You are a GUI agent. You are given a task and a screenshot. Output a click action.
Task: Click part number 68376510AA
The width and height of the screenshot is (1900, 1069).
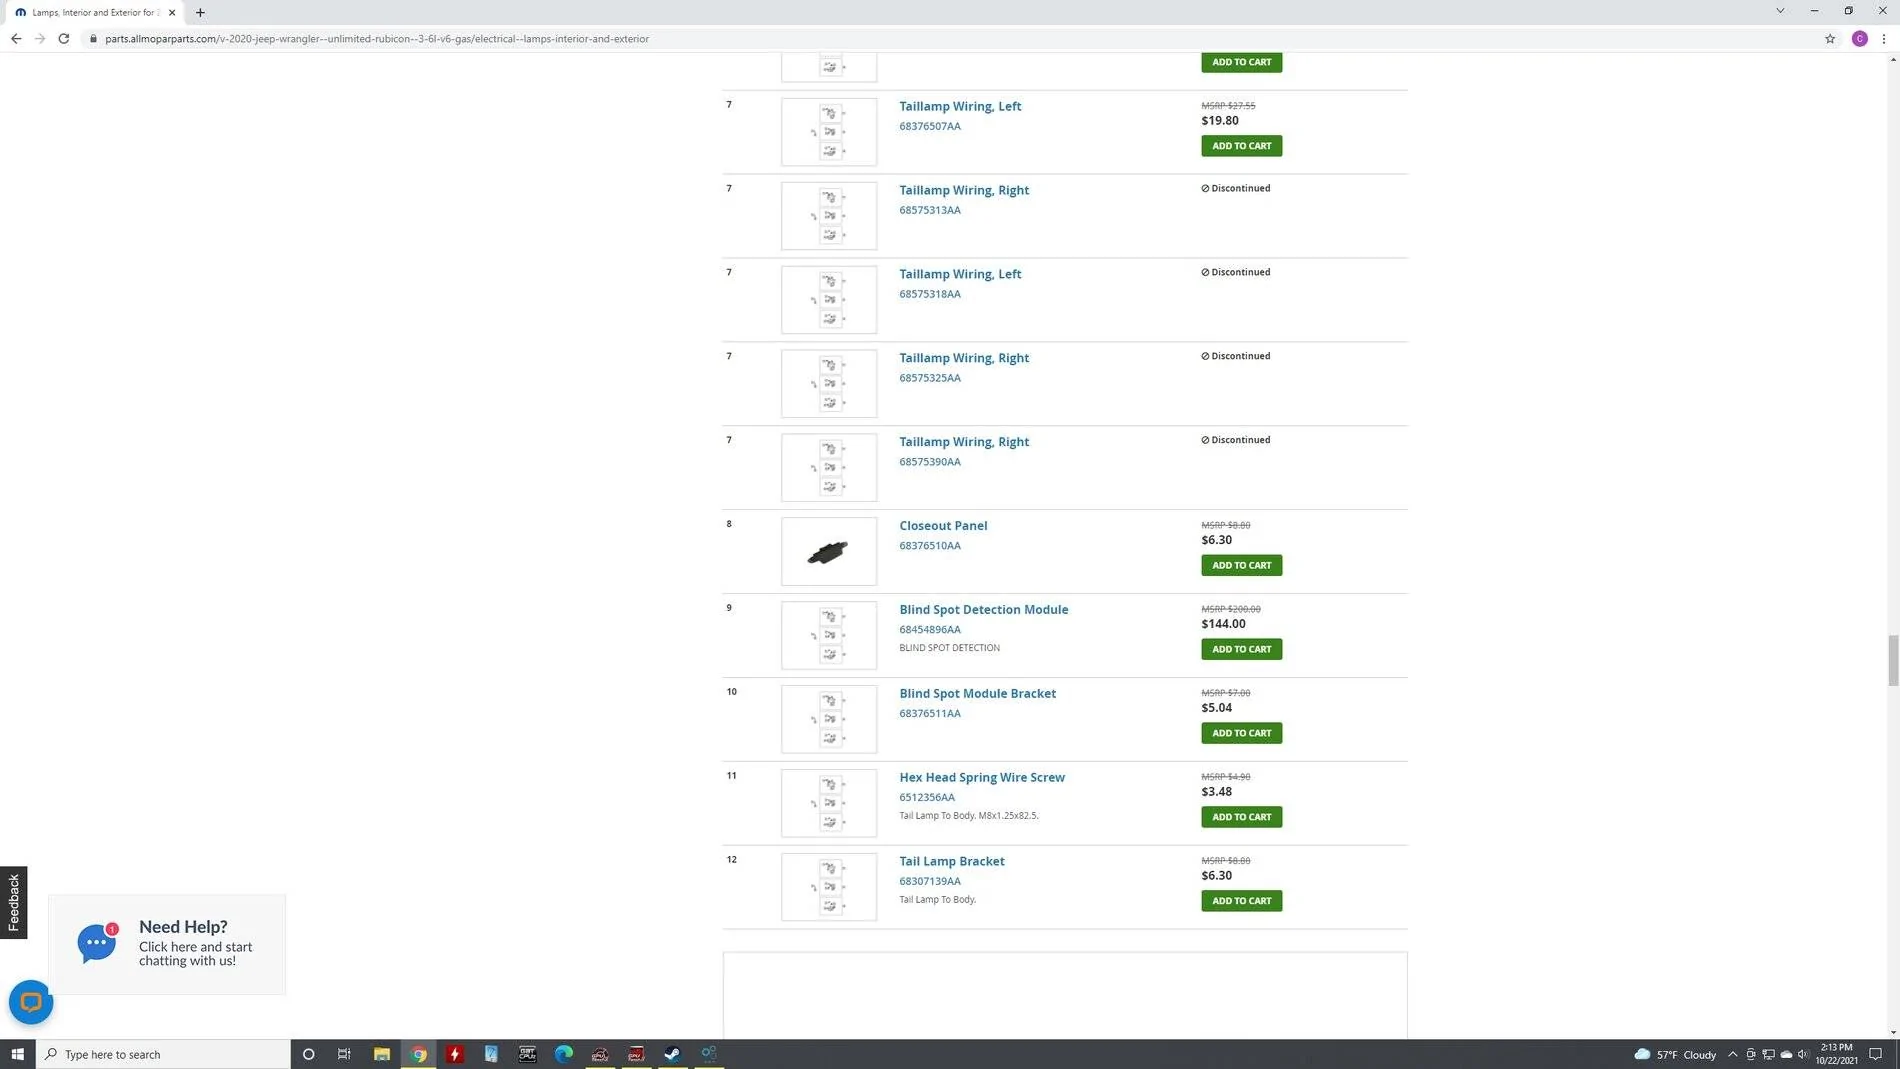pyautogui.click(x=930, y=546)
